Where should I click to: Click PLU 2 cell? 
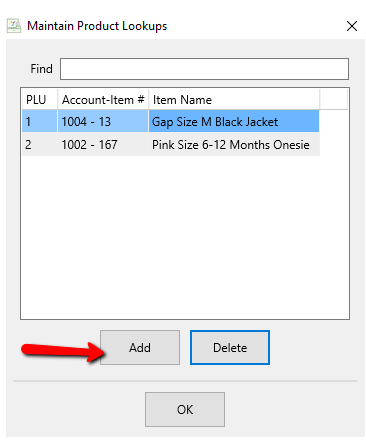click(40, 144)
